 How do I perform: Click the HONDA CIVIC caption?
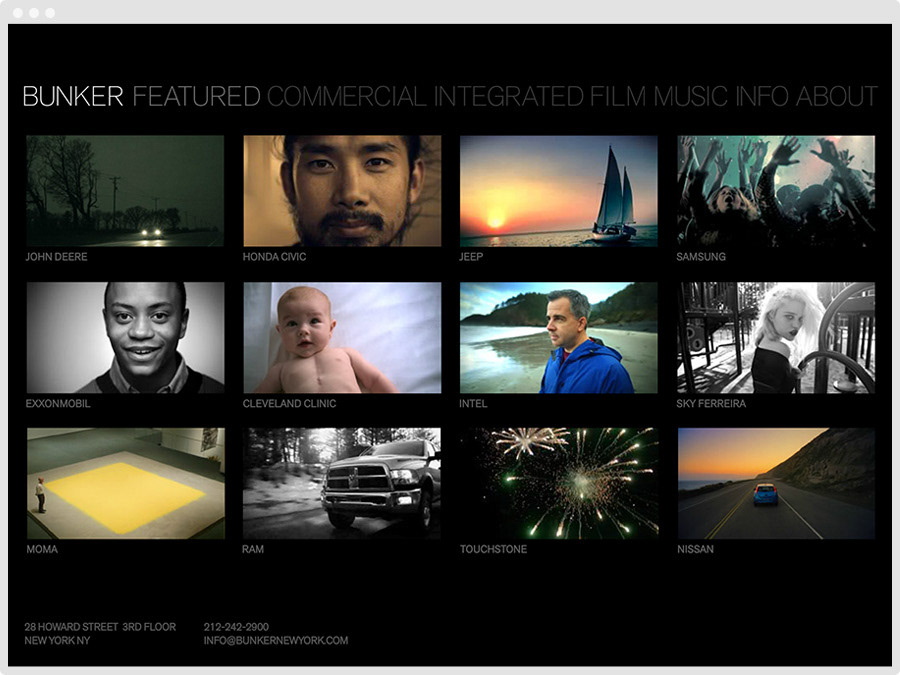tap(274, 257)
